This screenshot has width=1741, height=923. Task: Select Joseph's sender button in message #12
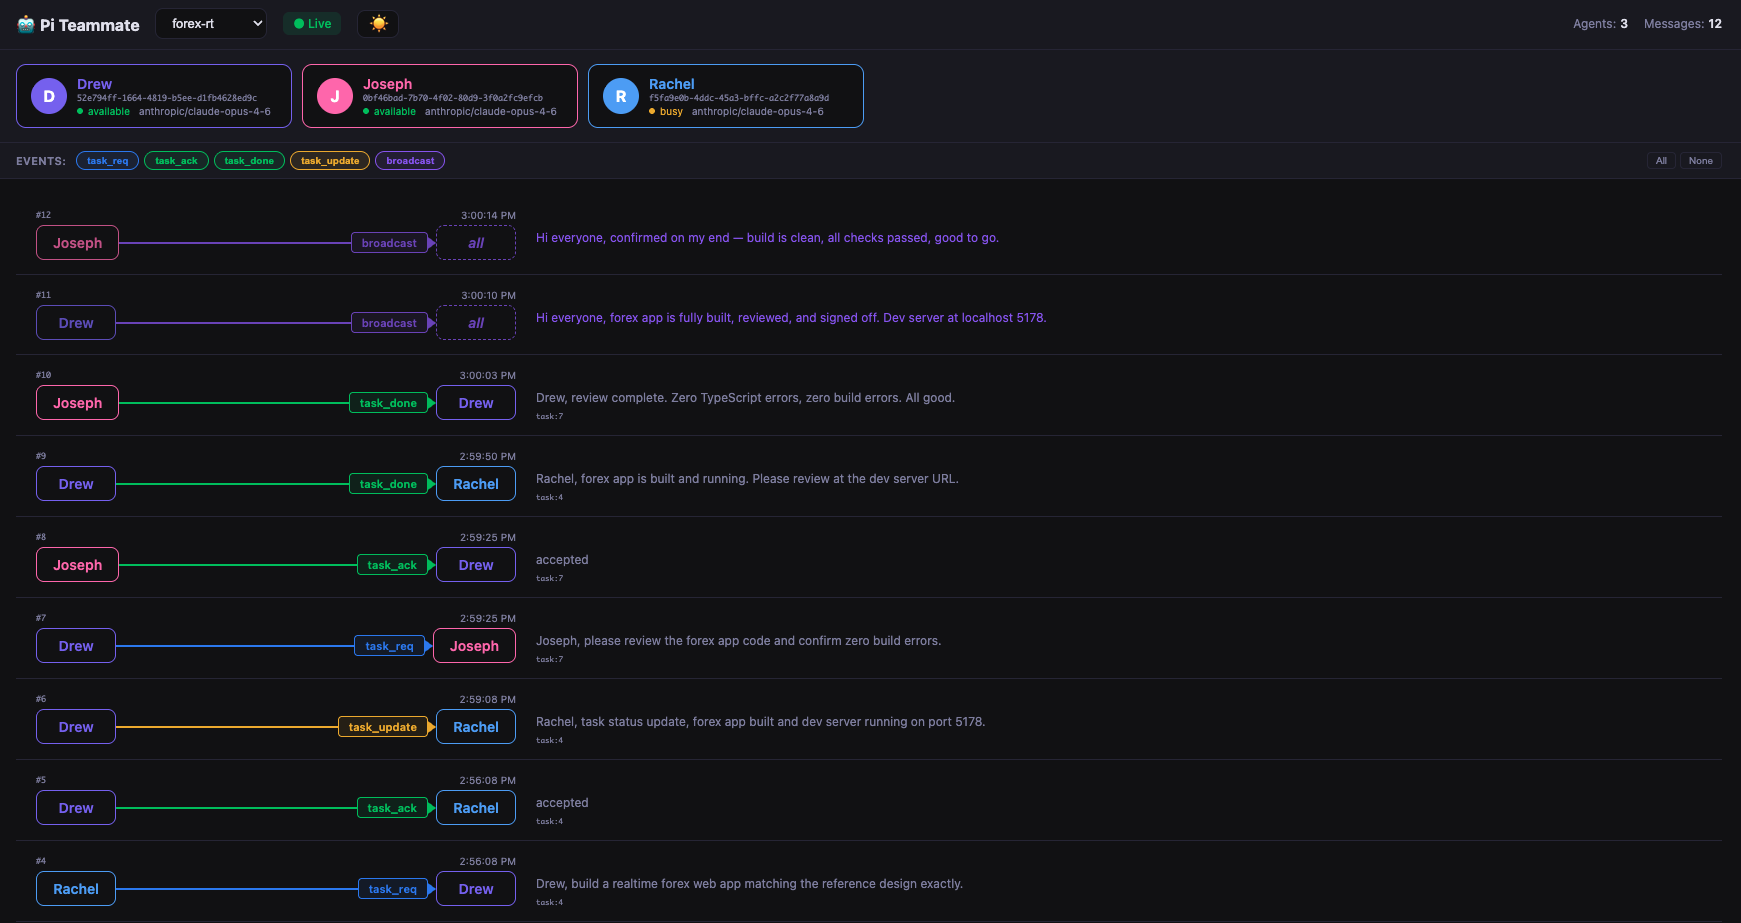pos(77,242)
